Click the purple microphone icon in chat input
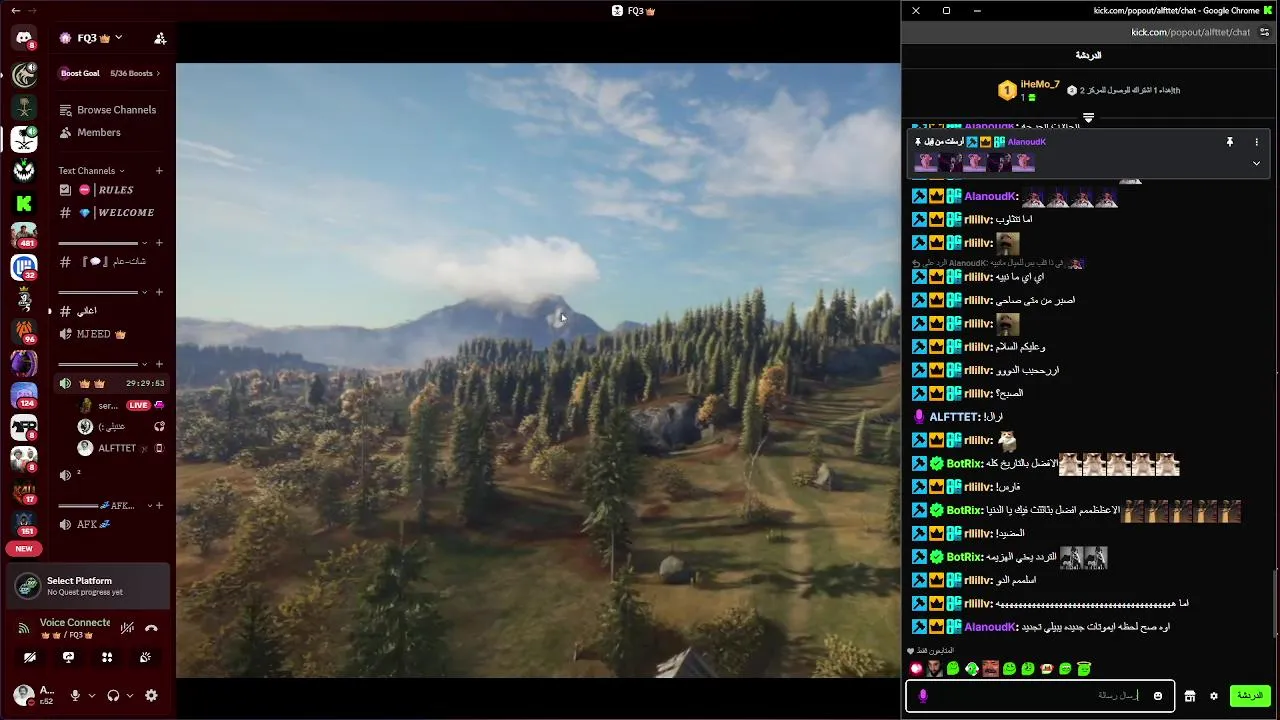The image size is (1280, 720). point(923,696)
